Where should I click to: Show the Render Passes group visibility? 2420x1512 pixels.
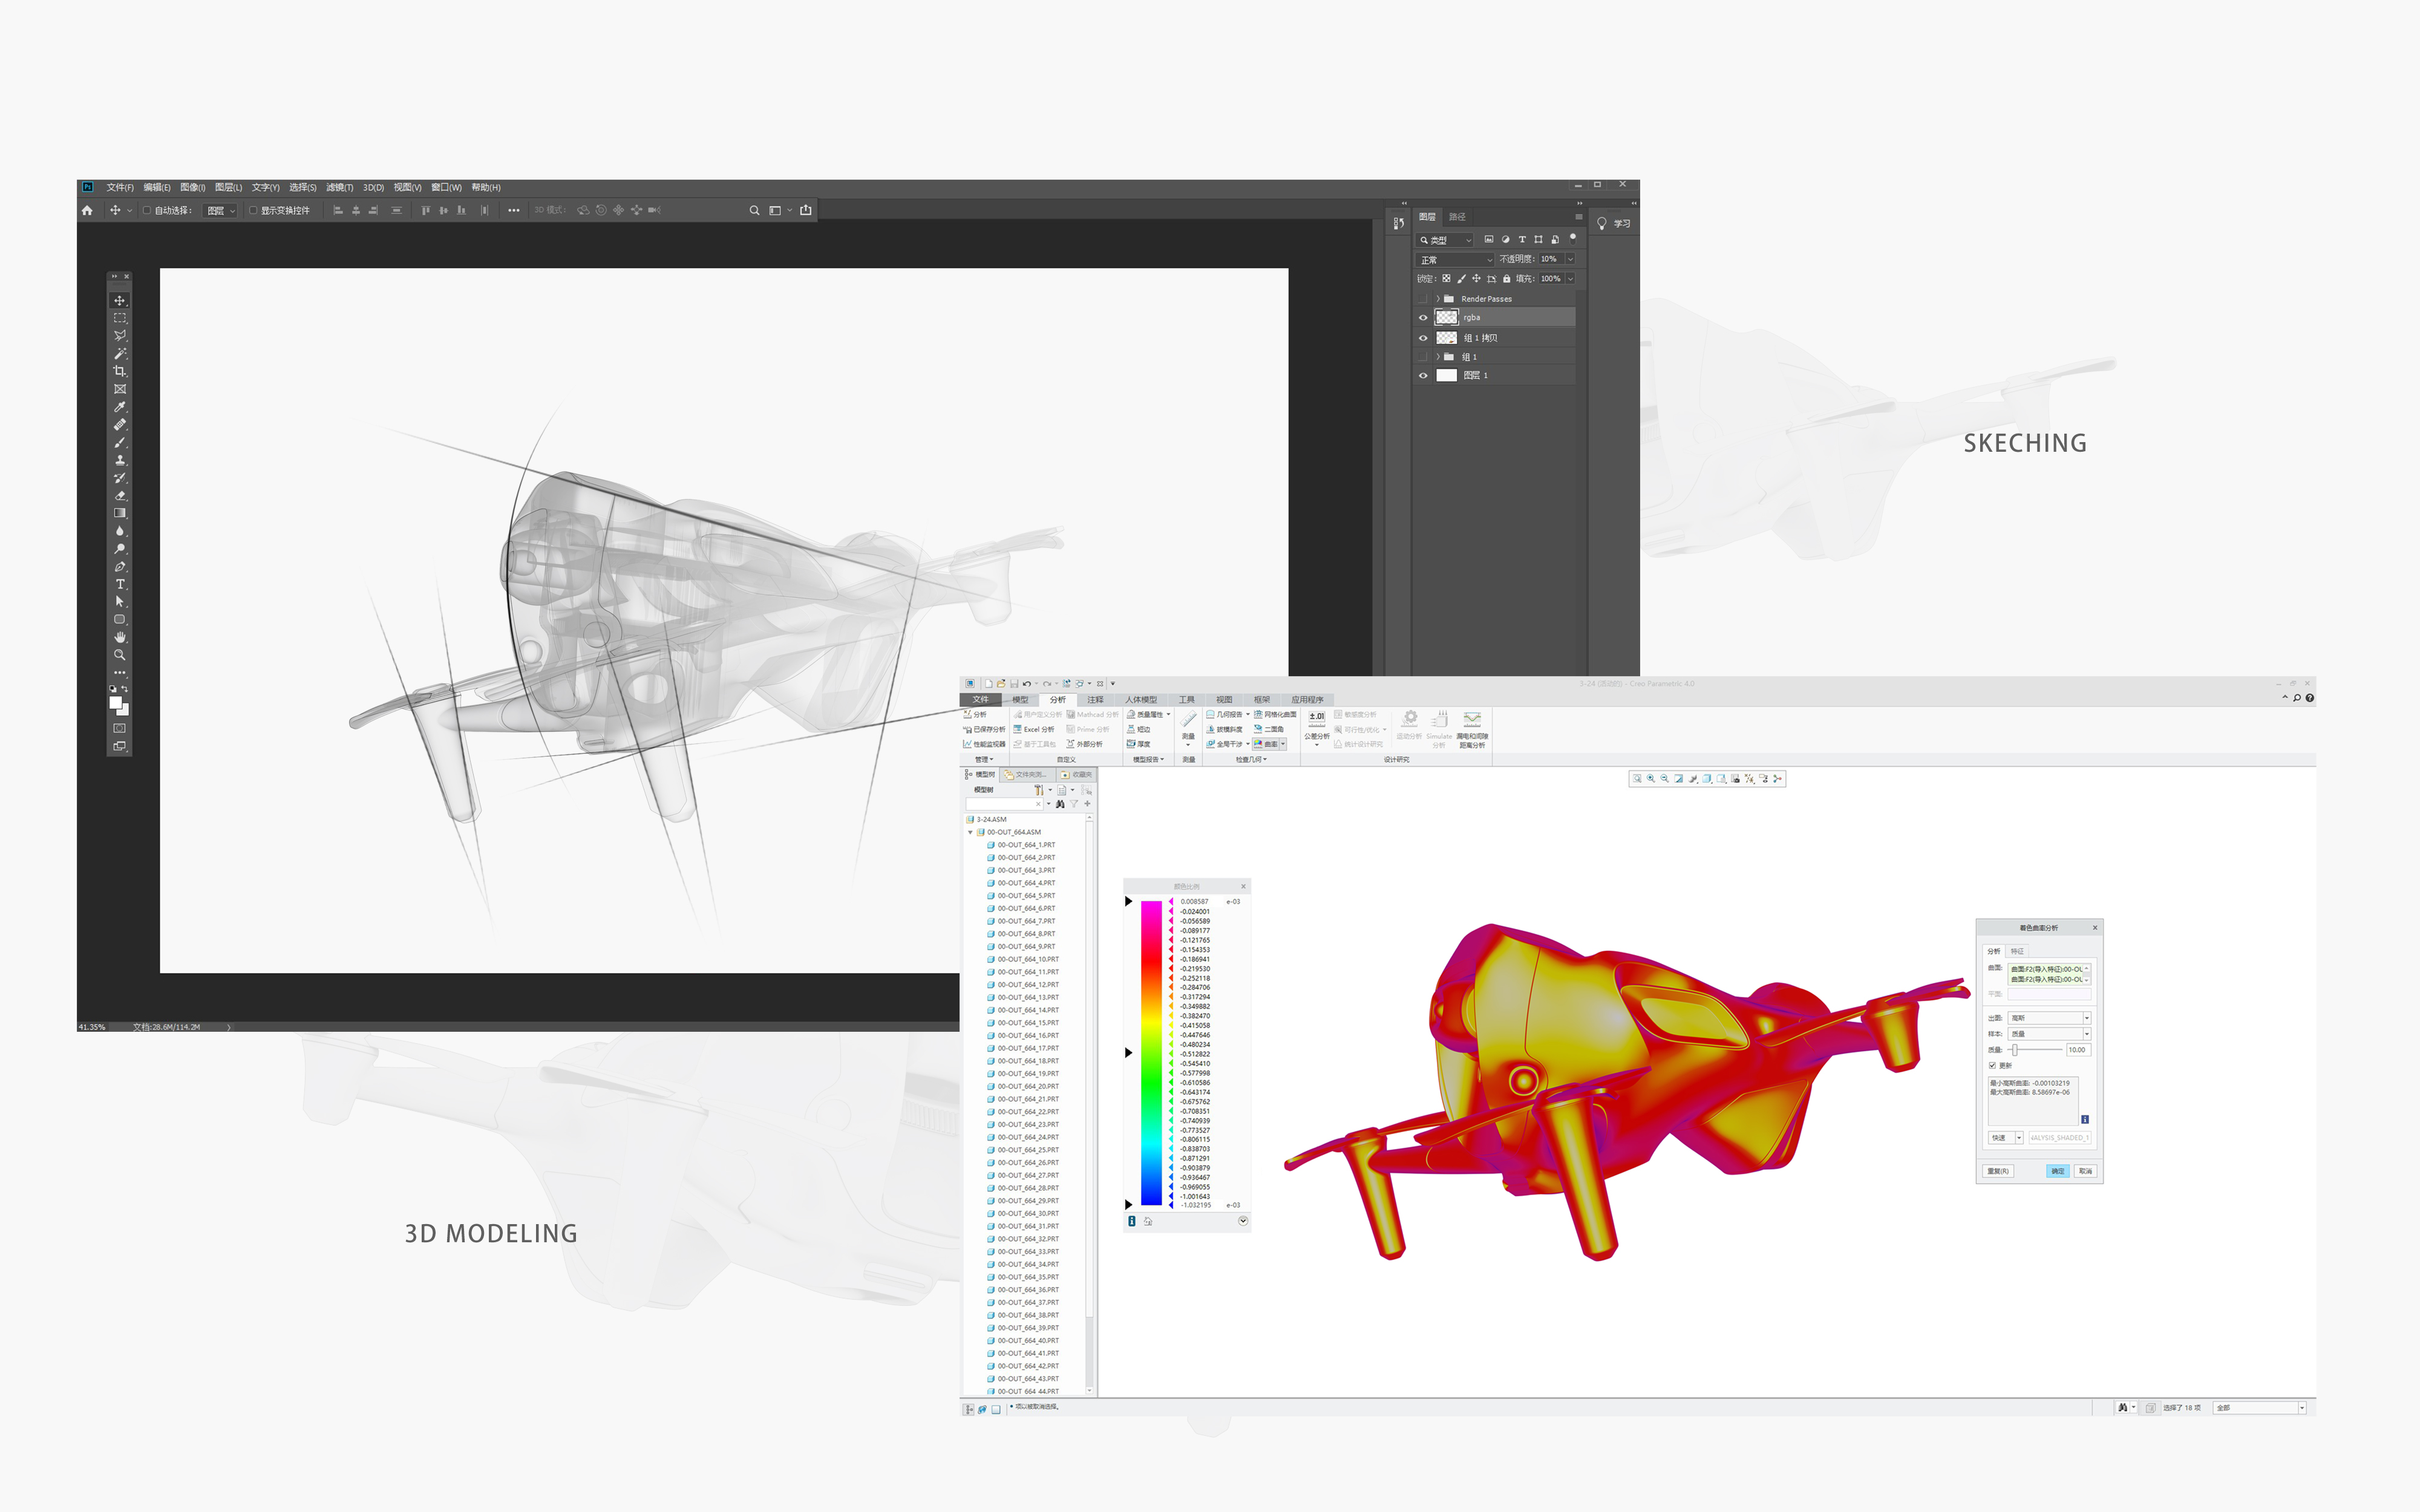pos(1423,299)
